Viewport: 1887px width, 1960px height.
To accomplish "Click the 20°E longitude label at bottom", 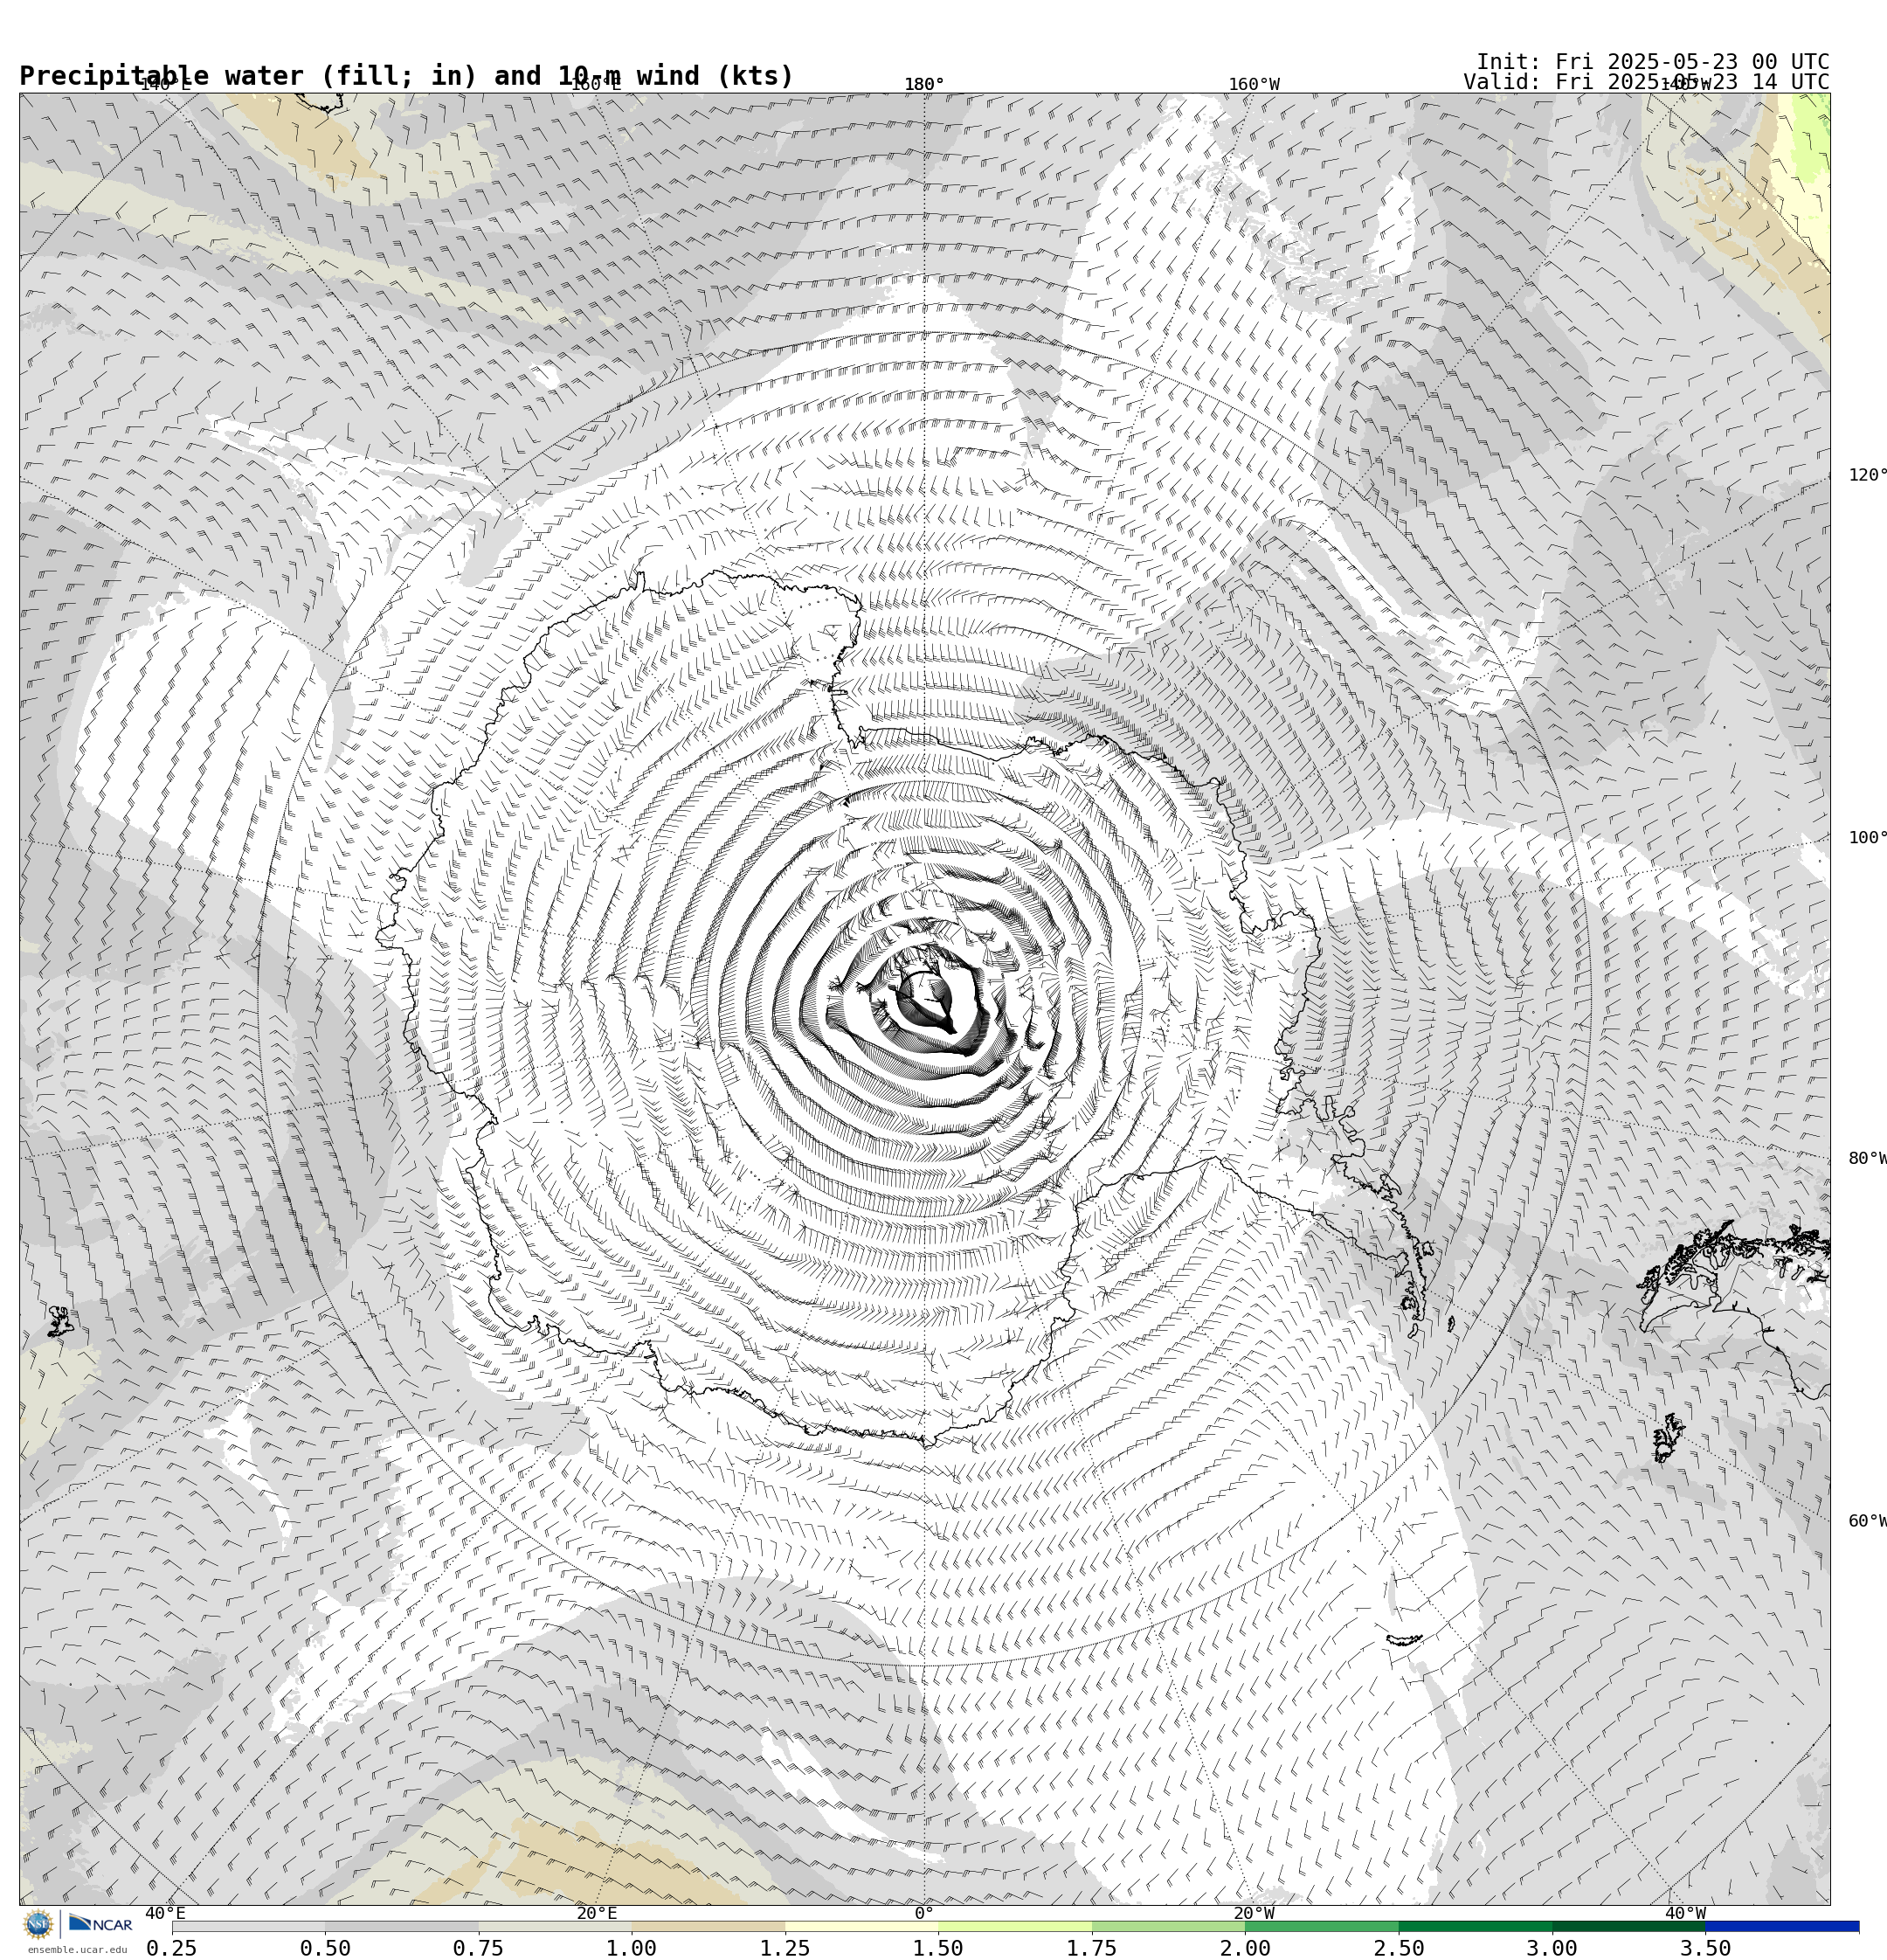I will click(x=597, y=1914).
